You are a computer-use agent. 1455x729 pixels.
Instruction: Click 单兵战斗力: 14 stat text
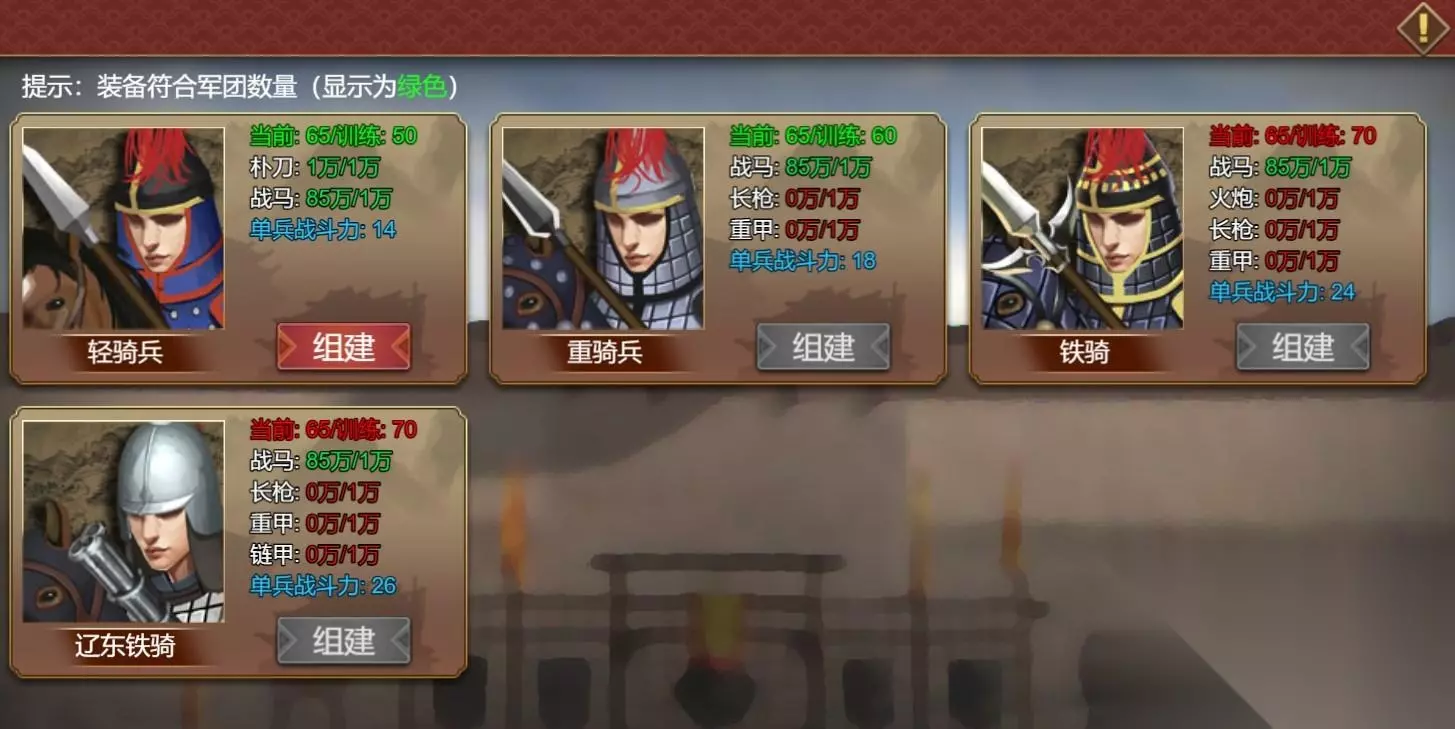click(323, 229)
